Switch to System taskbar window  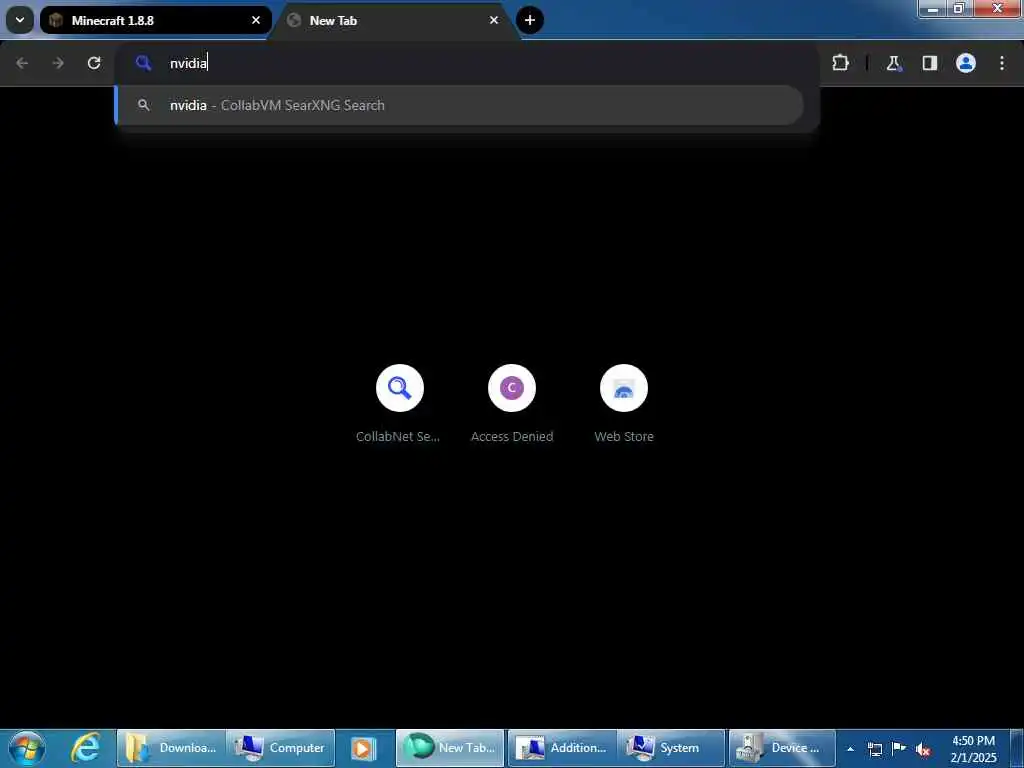tap(672, 748)
